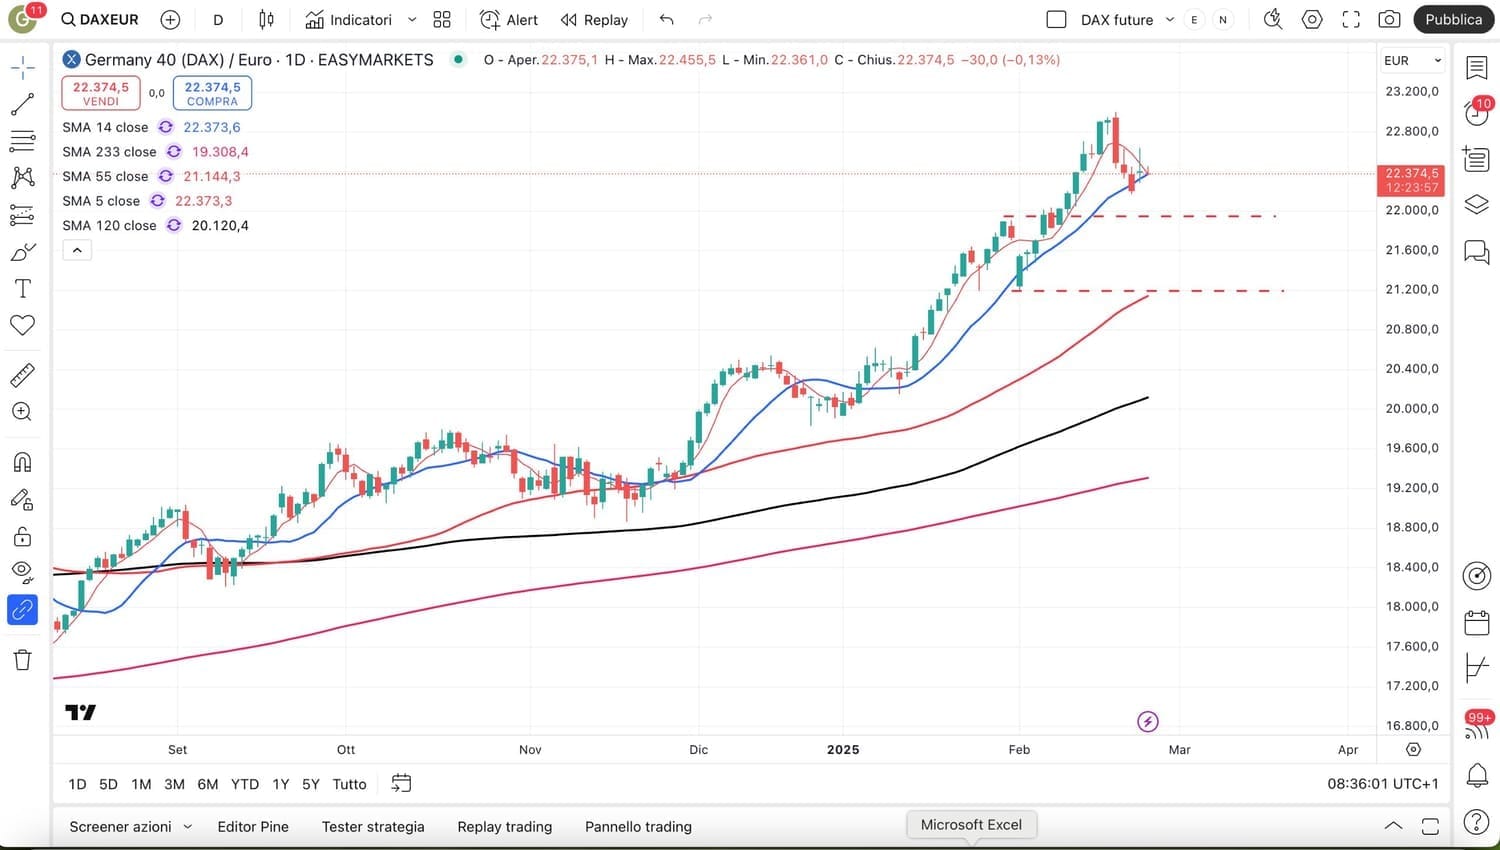
Task: Open the EUR currency dropdown
Action: (x=1412, y=61)
